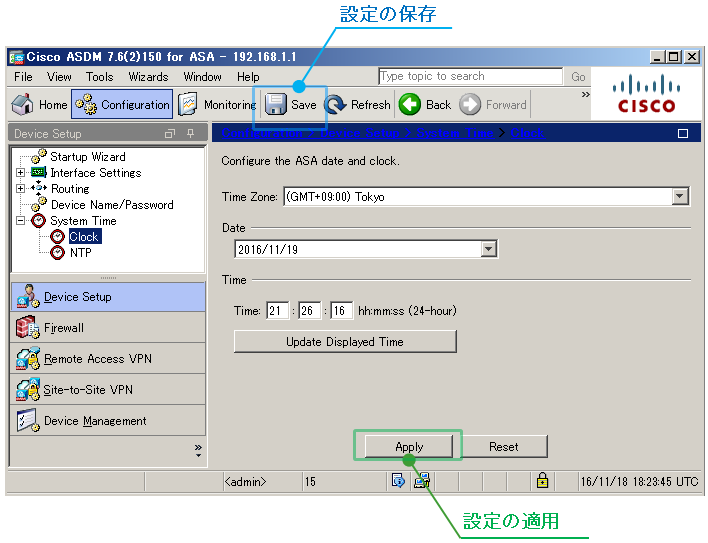Refresh the ASDM configuration

357,105
